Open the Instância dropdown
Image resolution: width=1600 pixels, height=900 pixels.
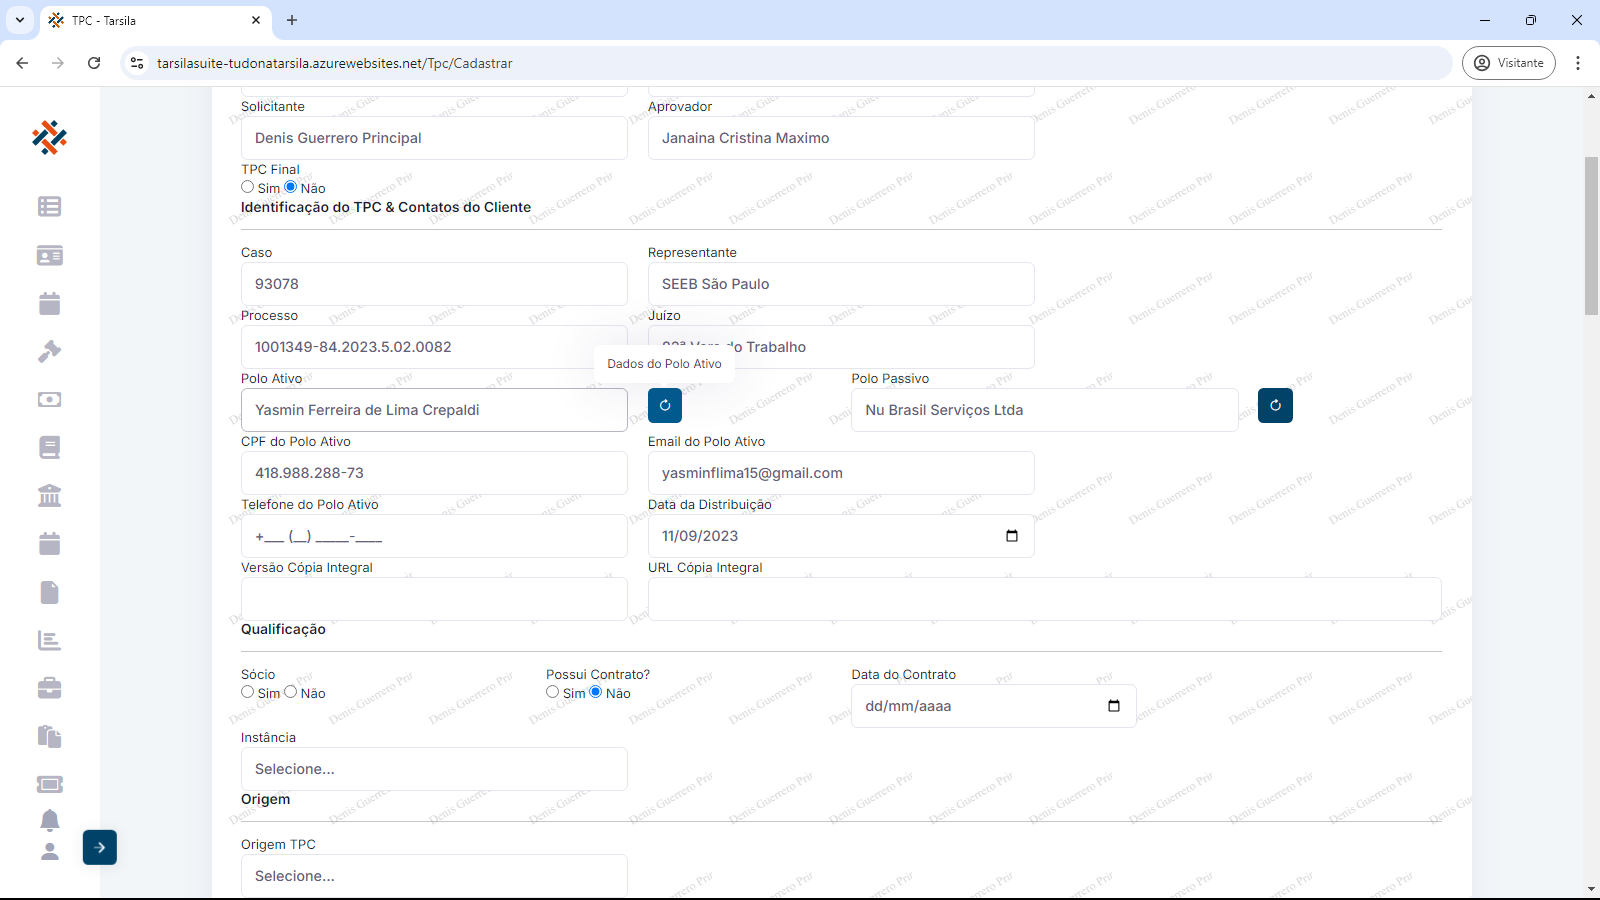point(434,769)
